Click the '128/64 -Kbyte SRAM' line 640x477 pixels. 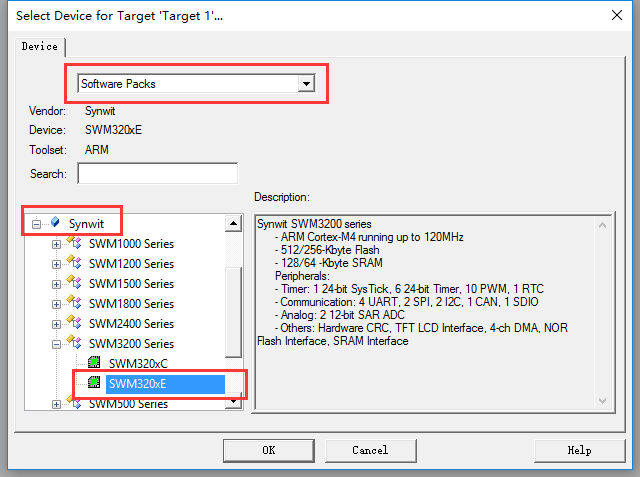[x=331, y=263]
